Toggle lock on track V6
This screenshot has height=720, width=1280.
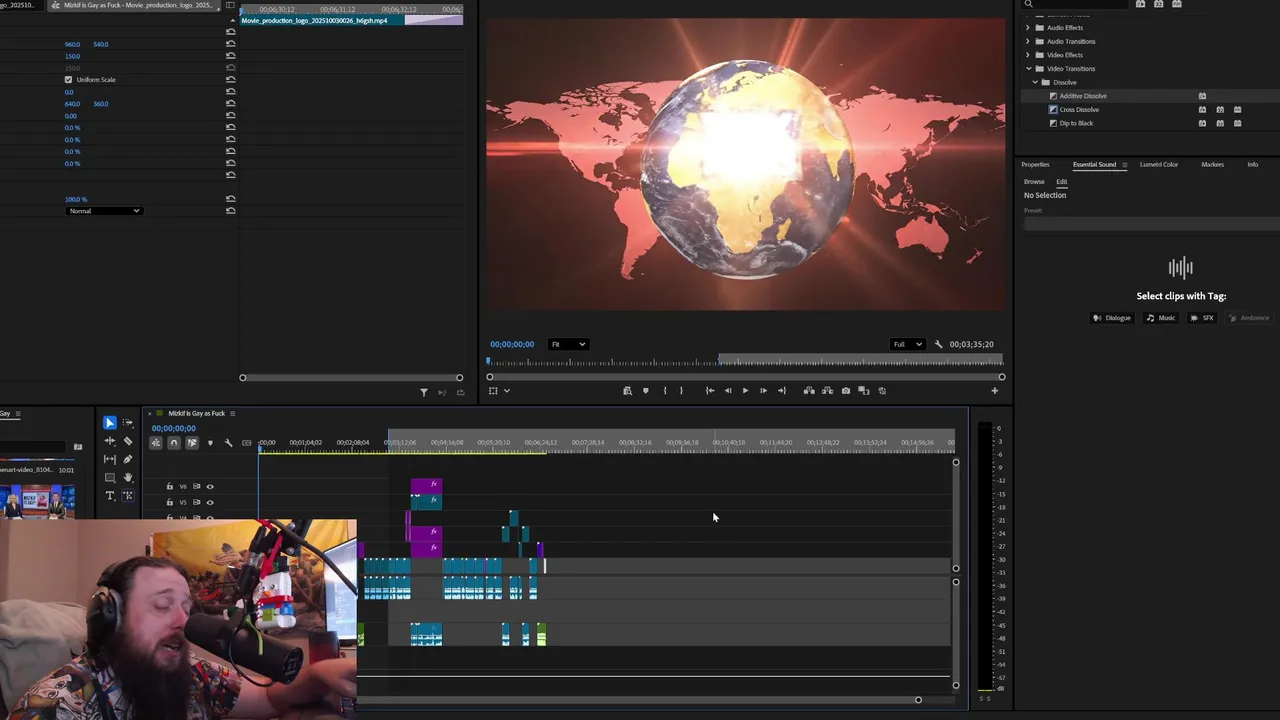tap(170, 487)
